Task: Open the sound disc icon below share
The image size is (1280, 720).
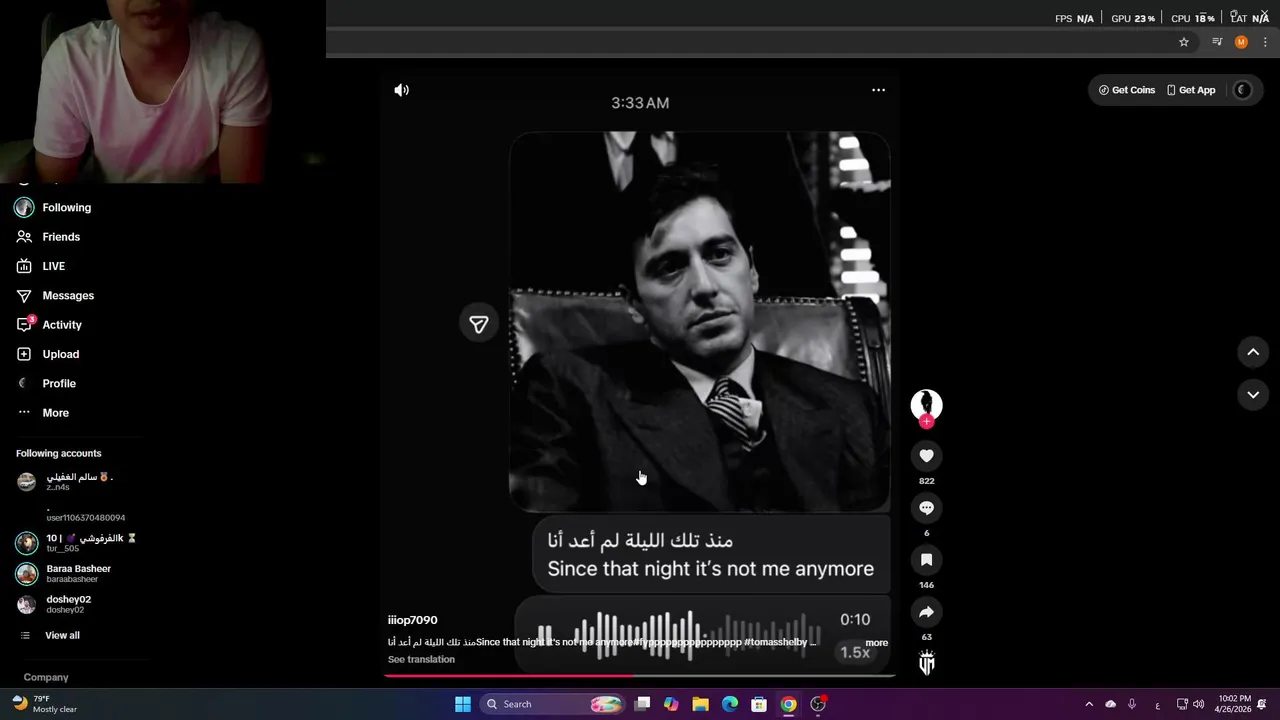Action: [926, 663]
